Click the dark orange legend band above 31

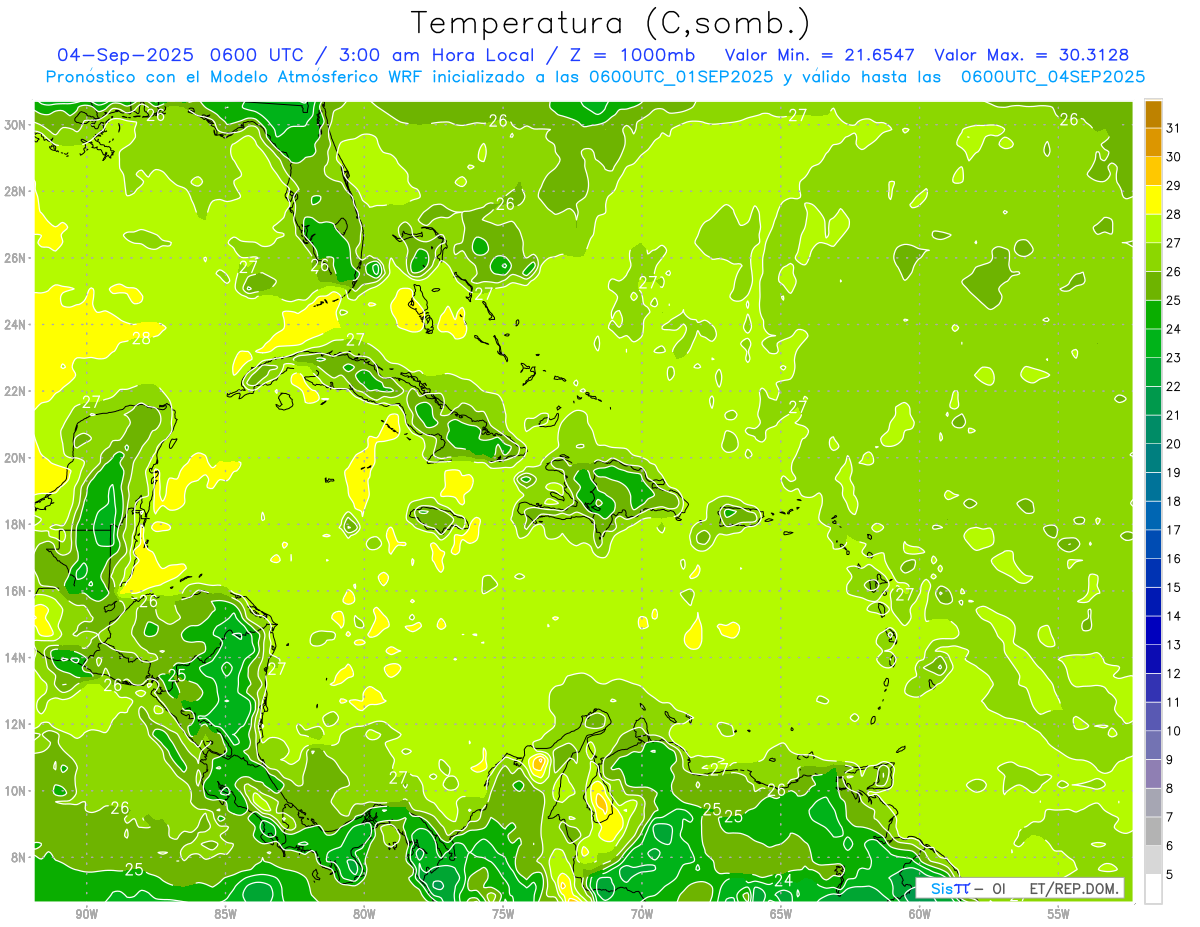1153,115
